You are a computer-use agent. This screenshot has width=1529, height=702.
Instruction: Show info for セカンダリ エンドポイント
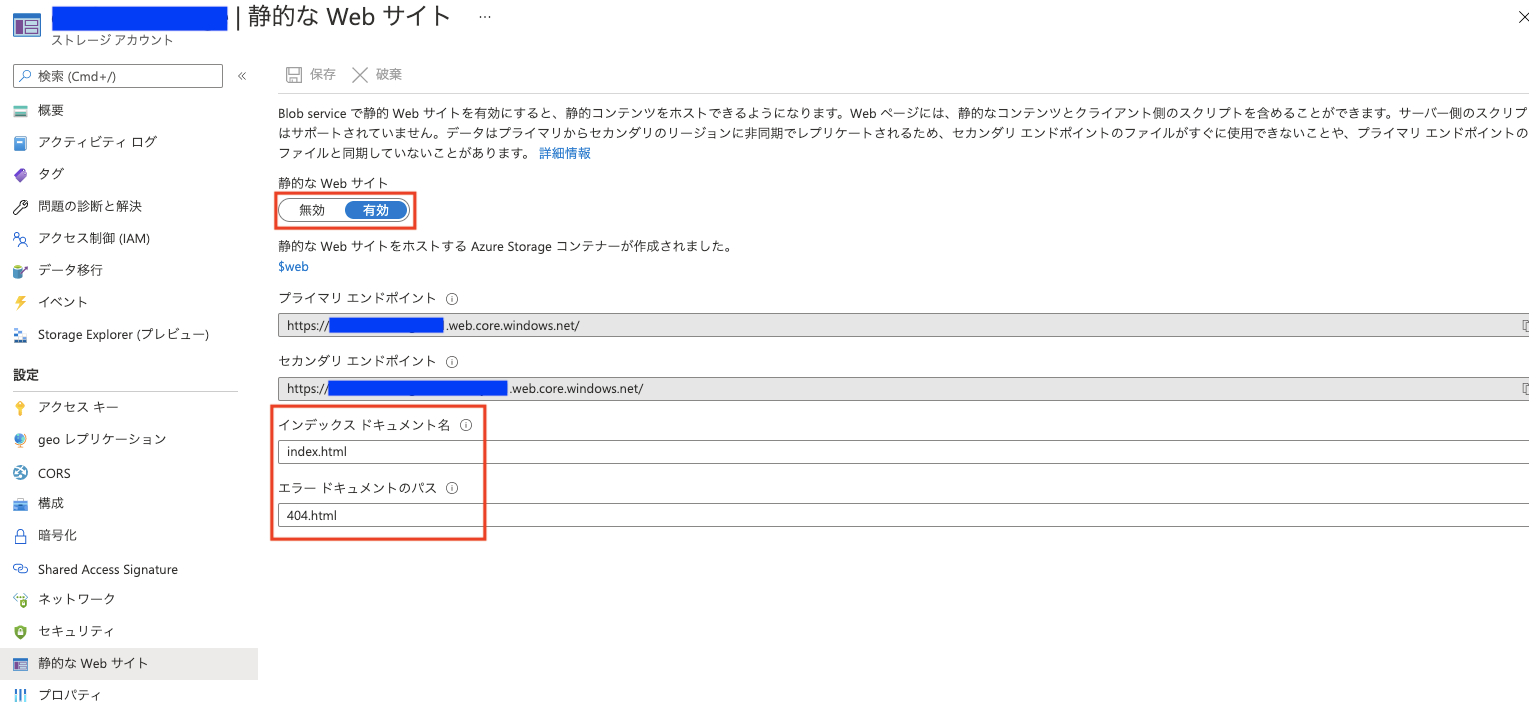point(451,362)
